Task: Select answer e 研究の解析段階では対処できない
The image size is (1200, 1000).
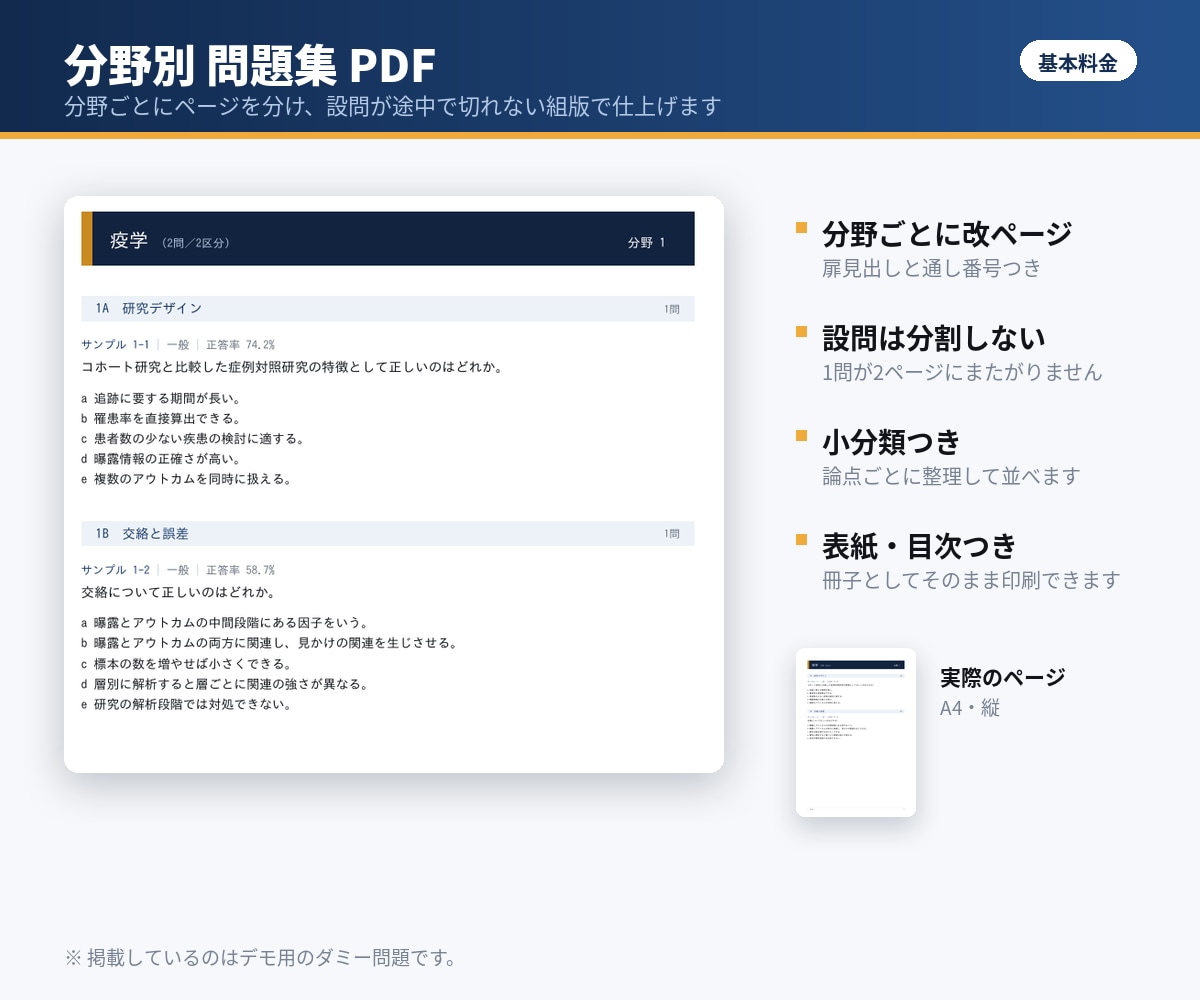Action: [186, 704]
